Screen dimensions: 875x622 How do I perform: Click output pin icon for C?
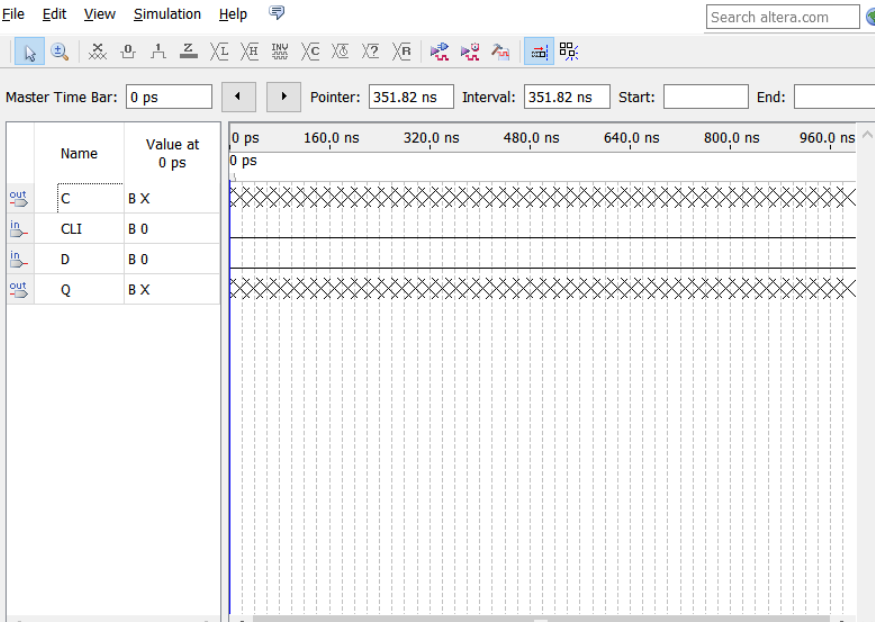(x=18, y=198)
